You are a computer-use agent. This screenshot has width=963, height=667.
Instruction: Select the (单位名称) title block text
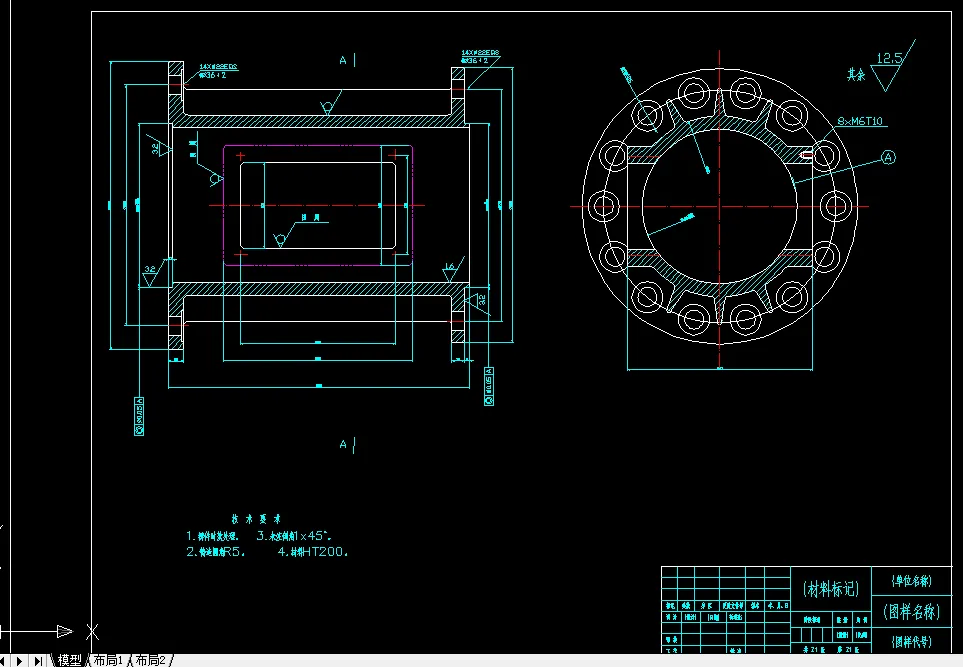coord(911,580)
